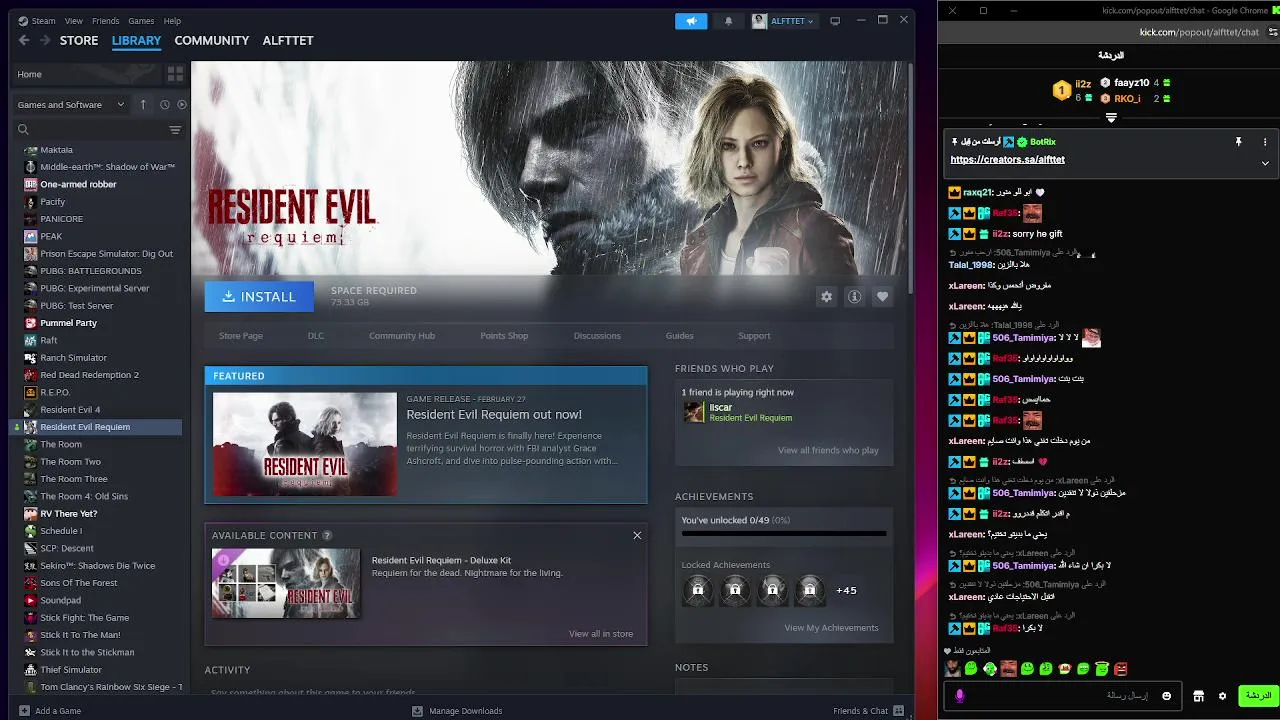Open the Games menu
Viewport: 1280px width, 720px height.
coord(141,21)
